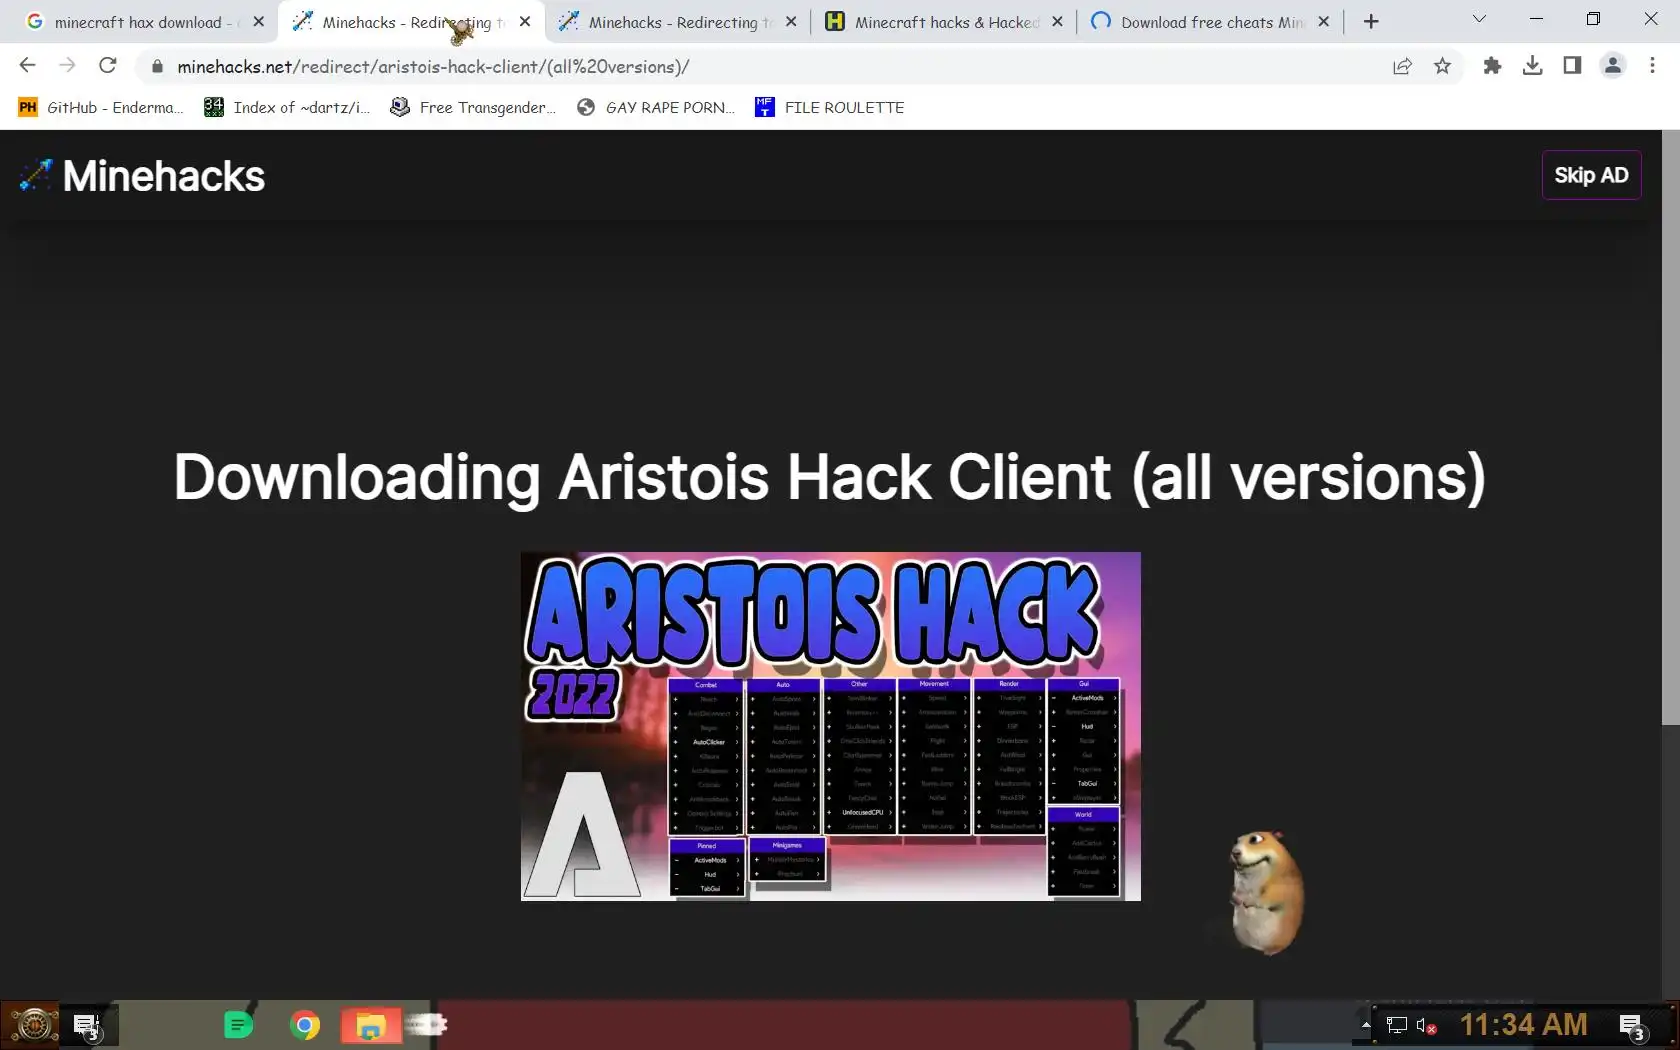Click the network tray icon

click(x=1397, y=1025)
